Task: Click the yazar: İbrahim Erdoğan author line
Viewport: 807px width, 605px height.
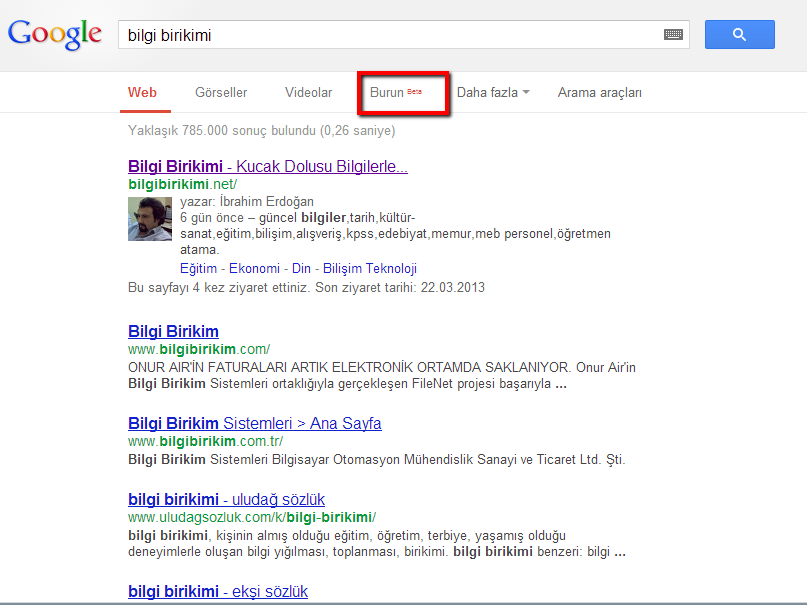Action: click(247, 202)
